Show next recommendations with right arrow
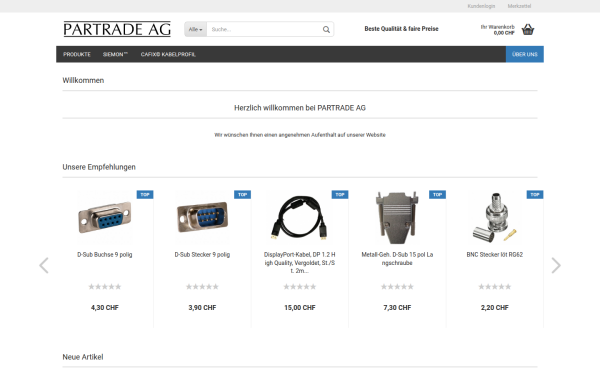This screenshot has height=375, width=600. click(x=556, y=265)
